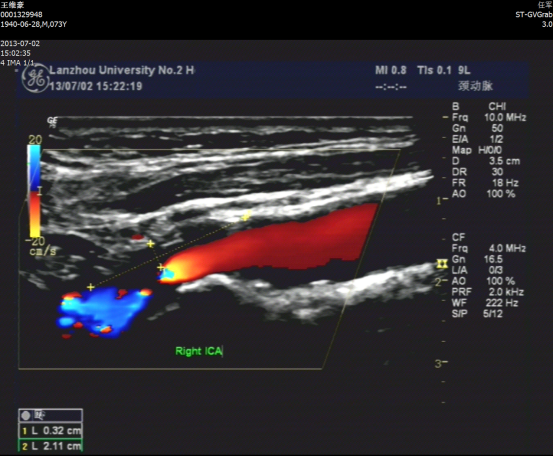Click the GE logo icon in header
Screen dimensions: 553x456
(x=35, y=78)
